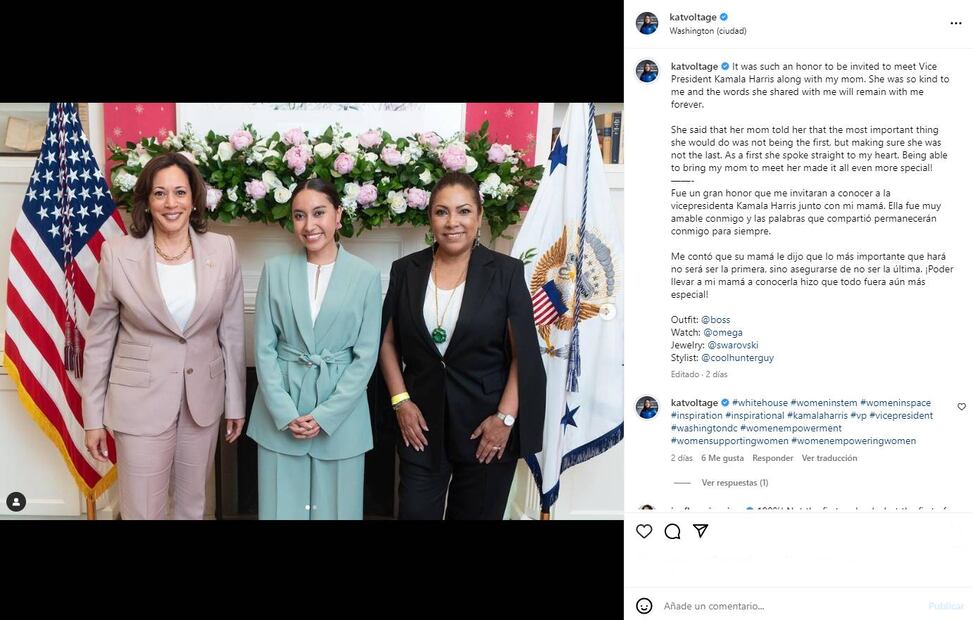Screen dimensions: 973x620
Task: Open the three-dot more options menu
Action: [956, 23]
